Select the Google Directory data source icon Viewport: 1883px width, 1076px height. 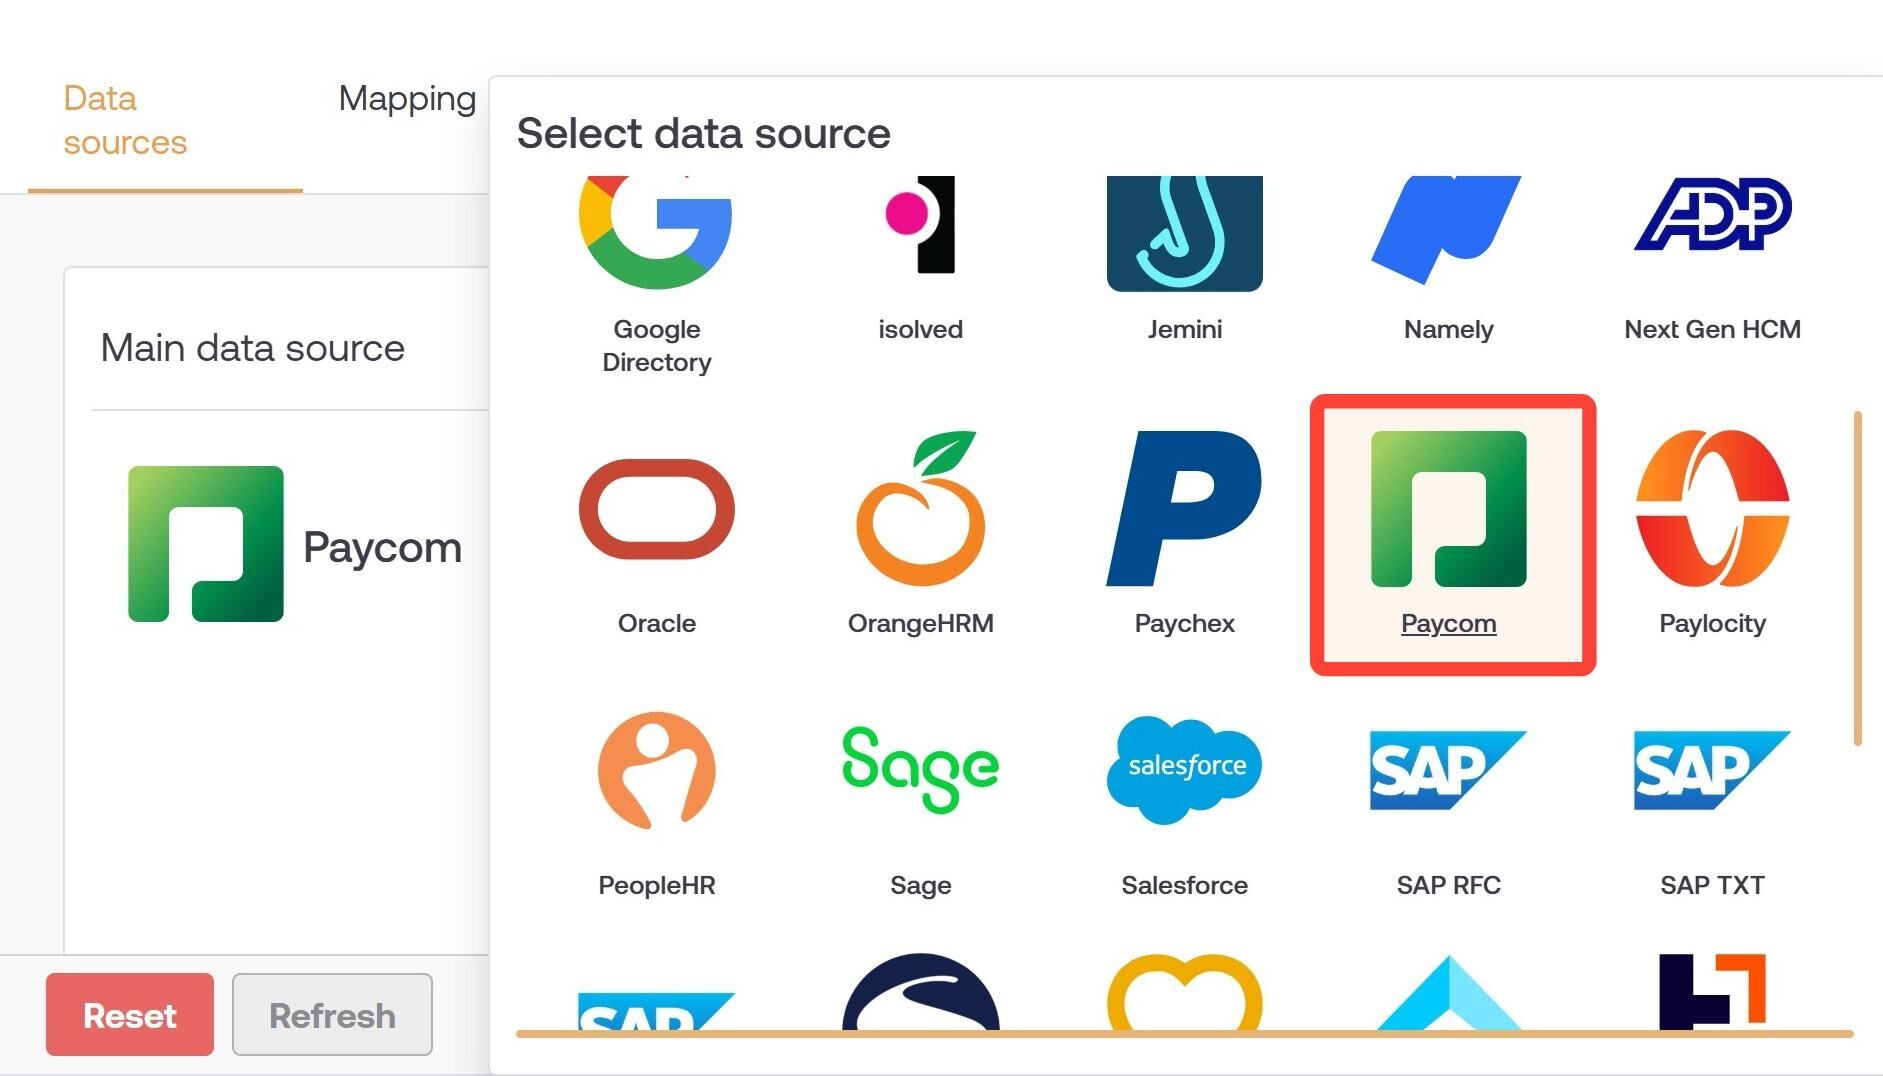(656, 233)
